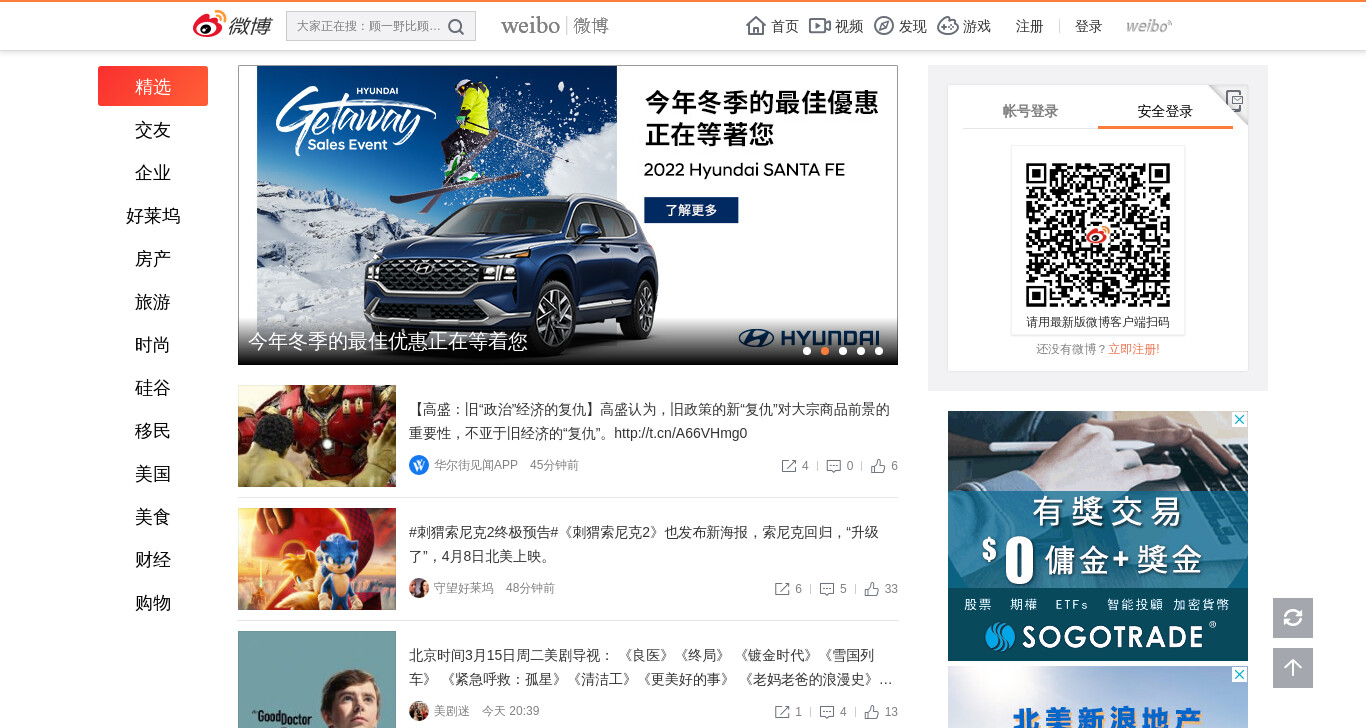Viewport: 1366px width, 728px height.
Task: Open The Good Doctor thumbnail
Action: 317,679
